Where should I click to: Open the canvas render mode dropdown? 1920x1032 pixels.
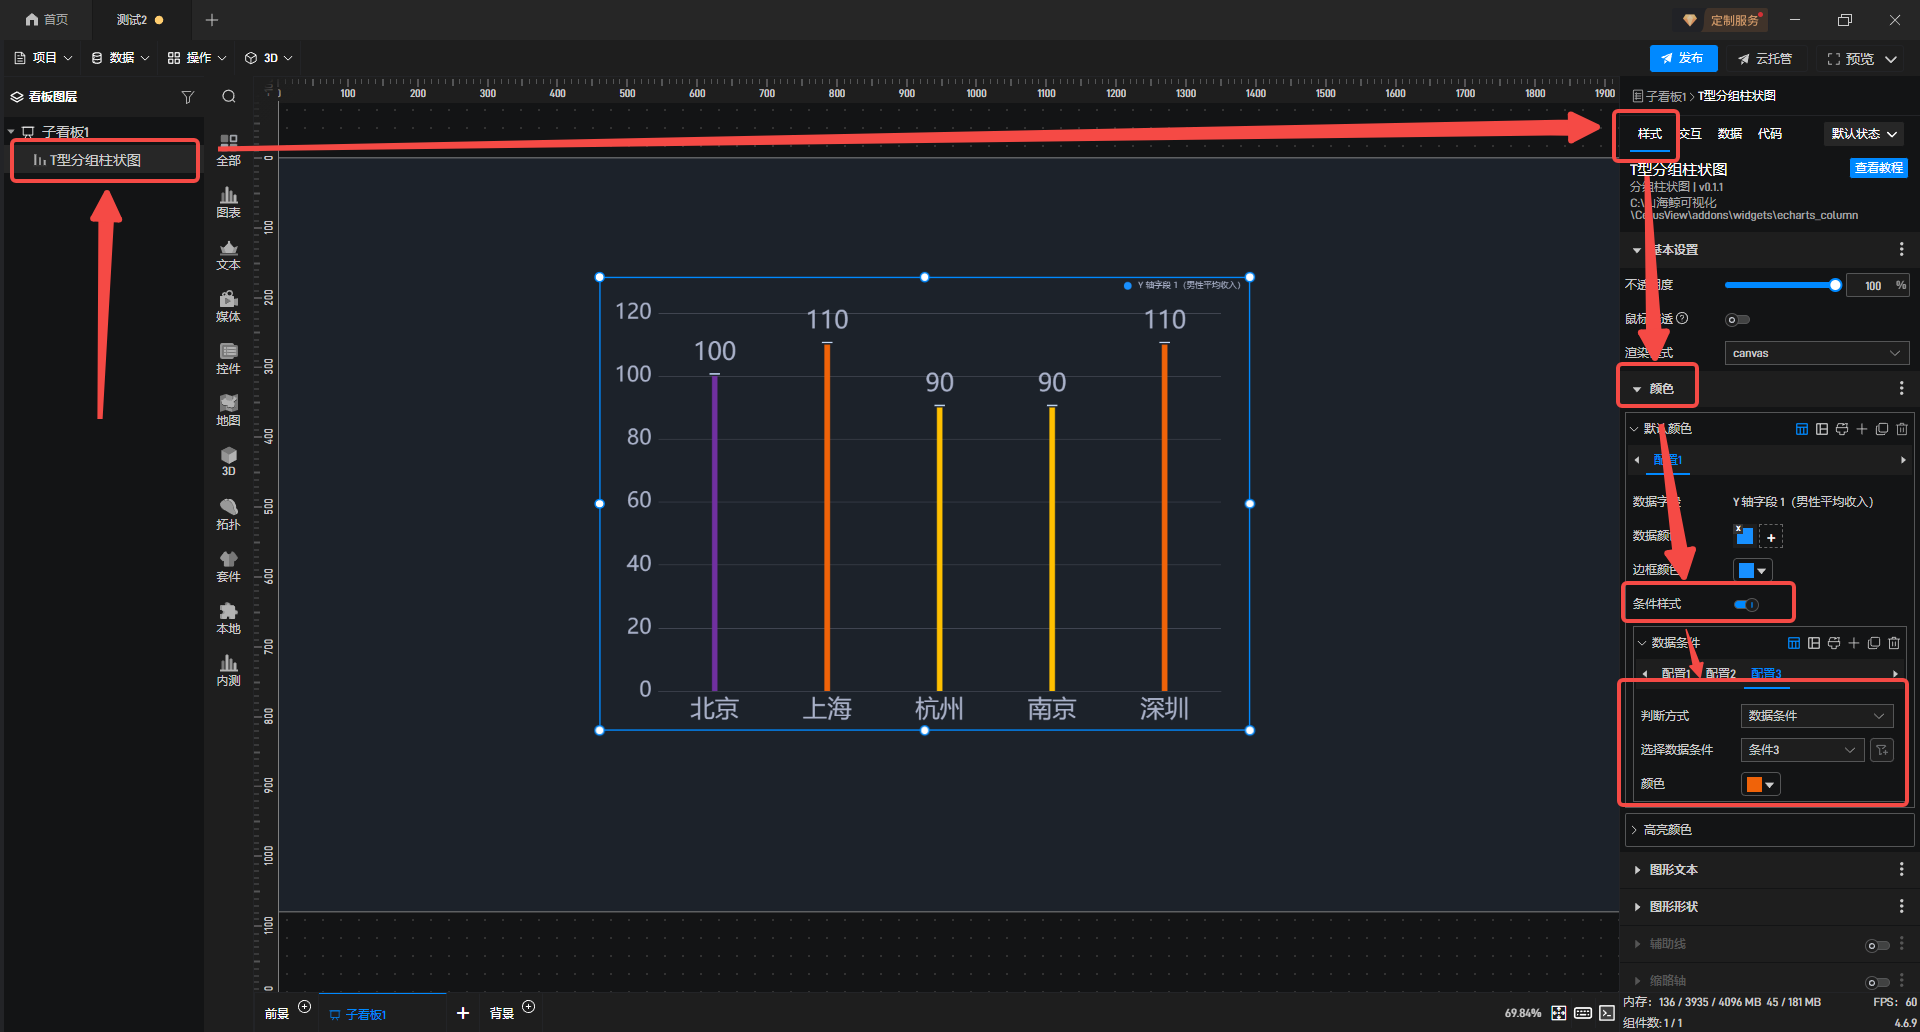point(1816,353)
